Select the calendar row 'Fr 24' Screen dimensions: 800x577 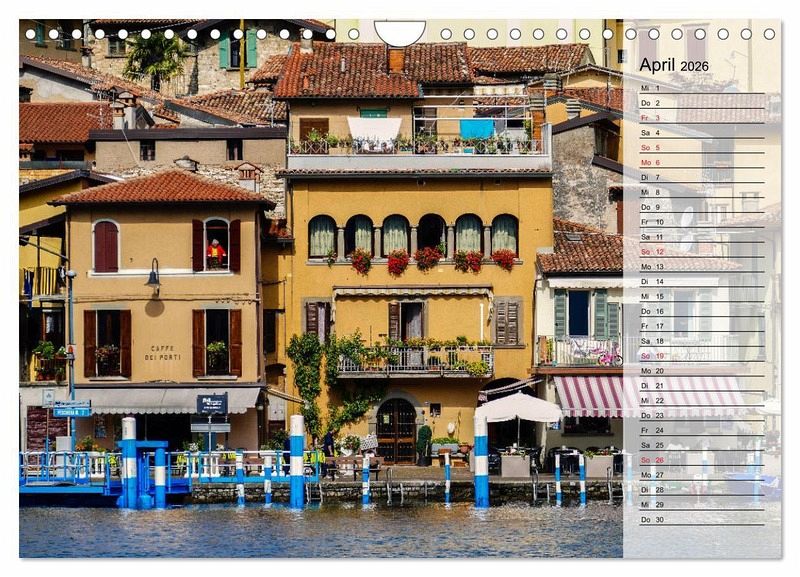tap(702, 430)
